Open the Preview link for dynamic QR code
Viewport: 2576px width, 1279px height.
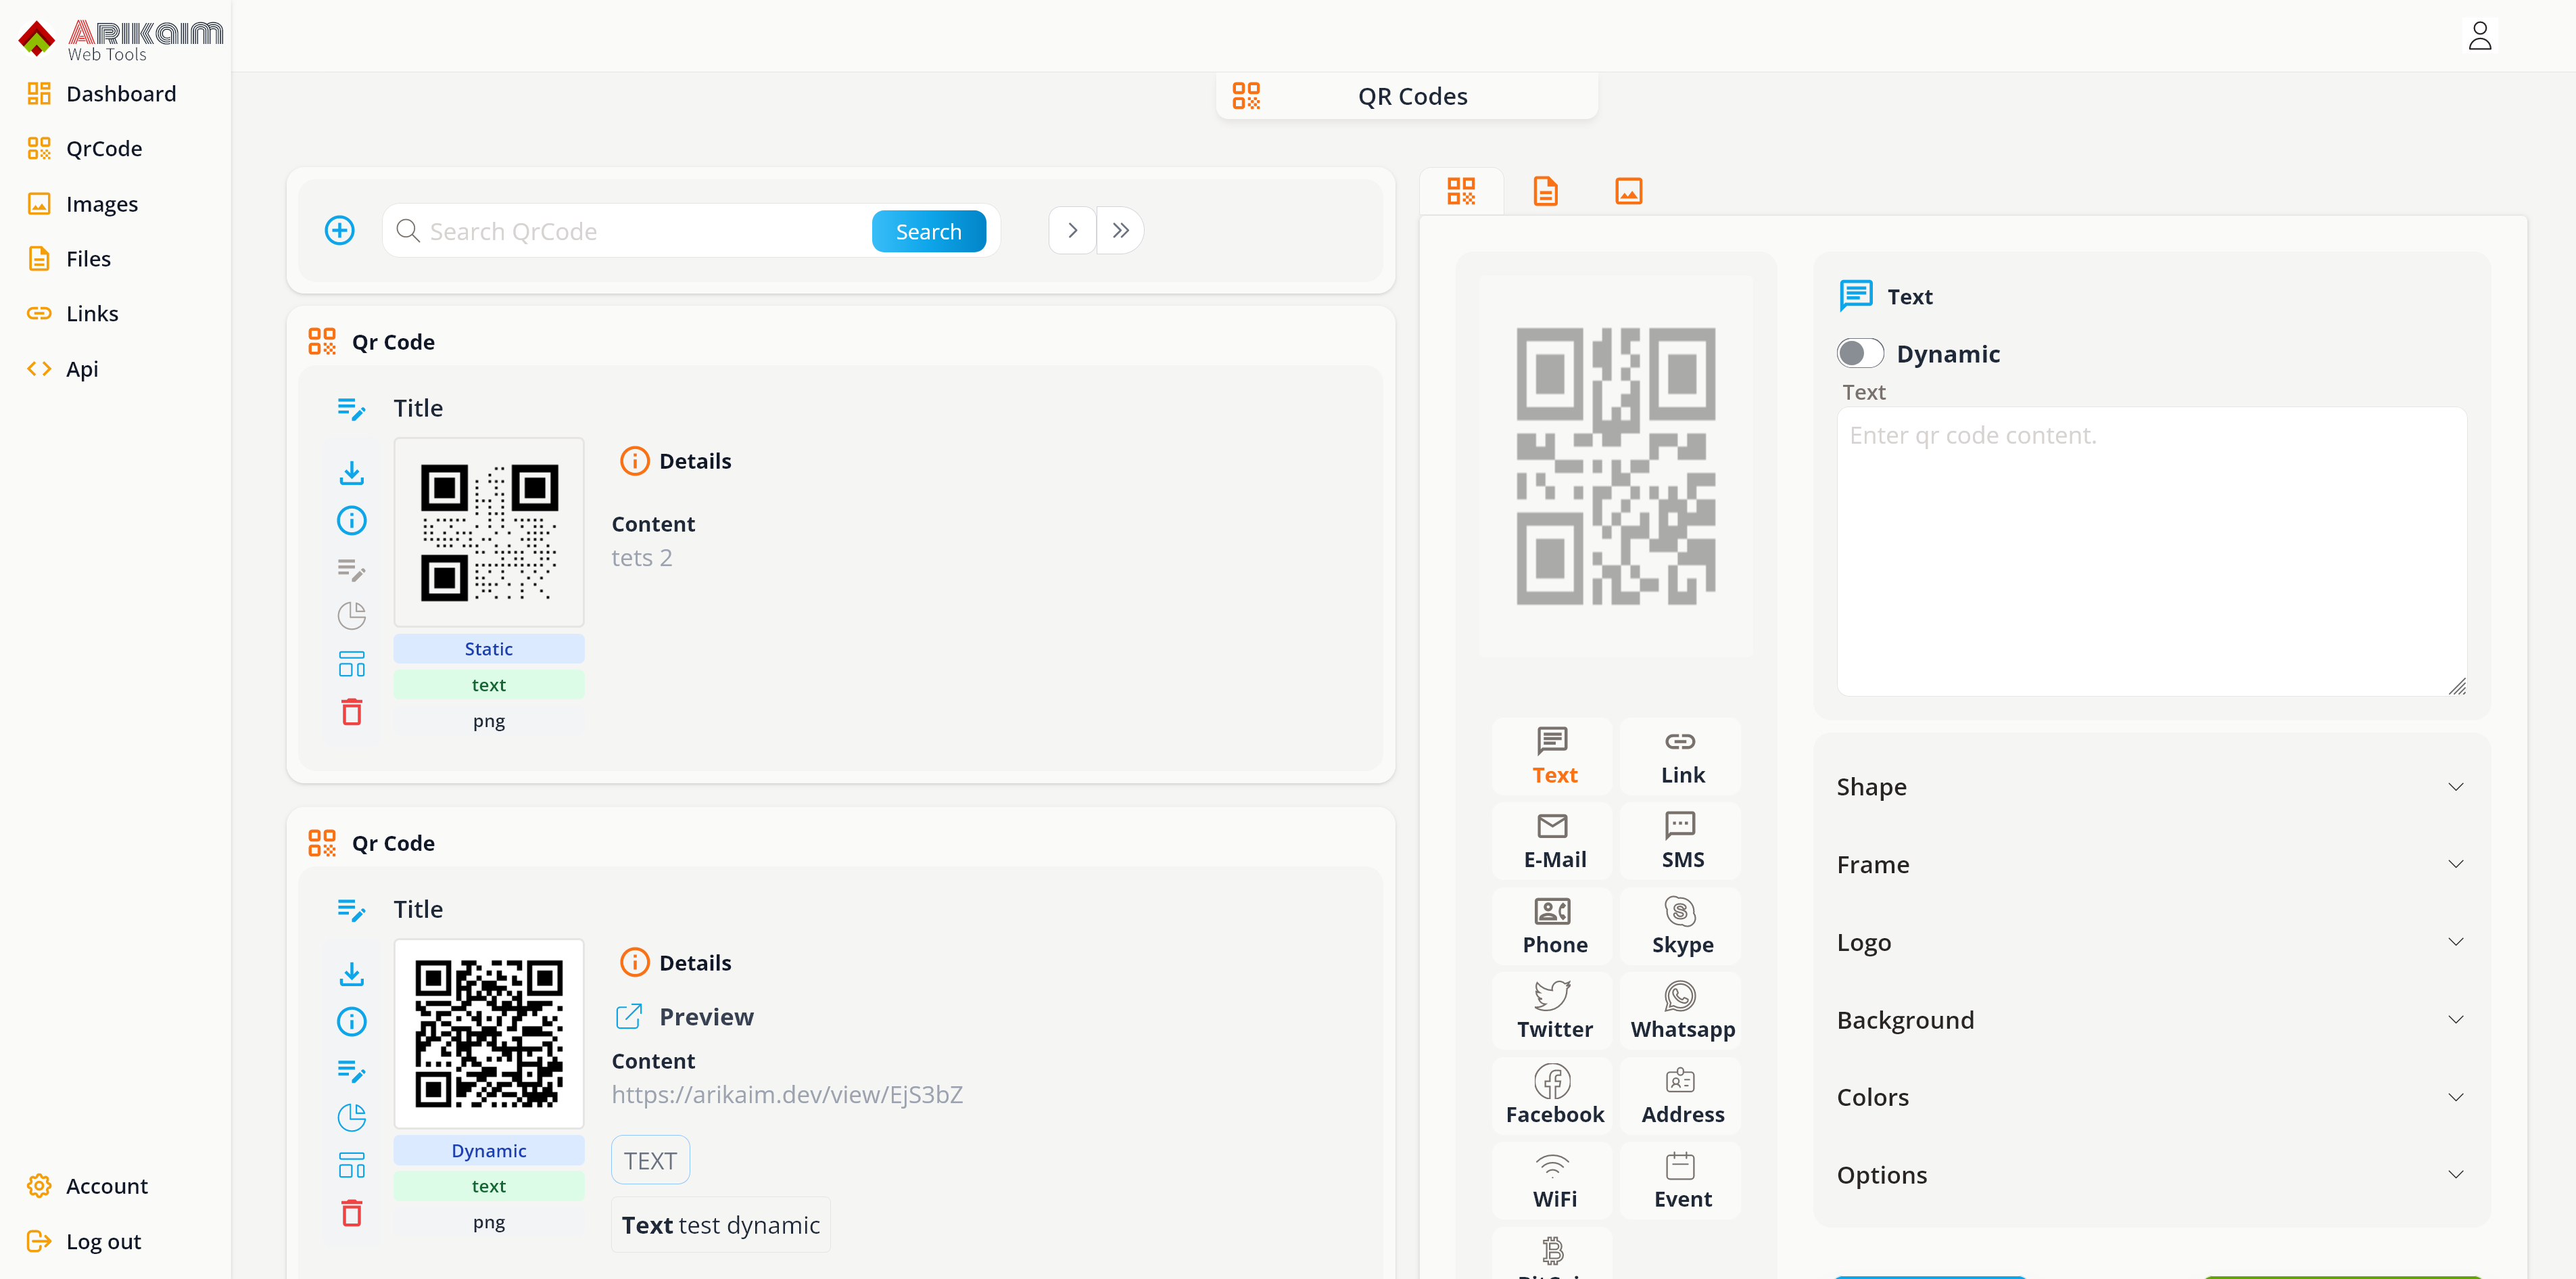click(x=684, y=1016)
